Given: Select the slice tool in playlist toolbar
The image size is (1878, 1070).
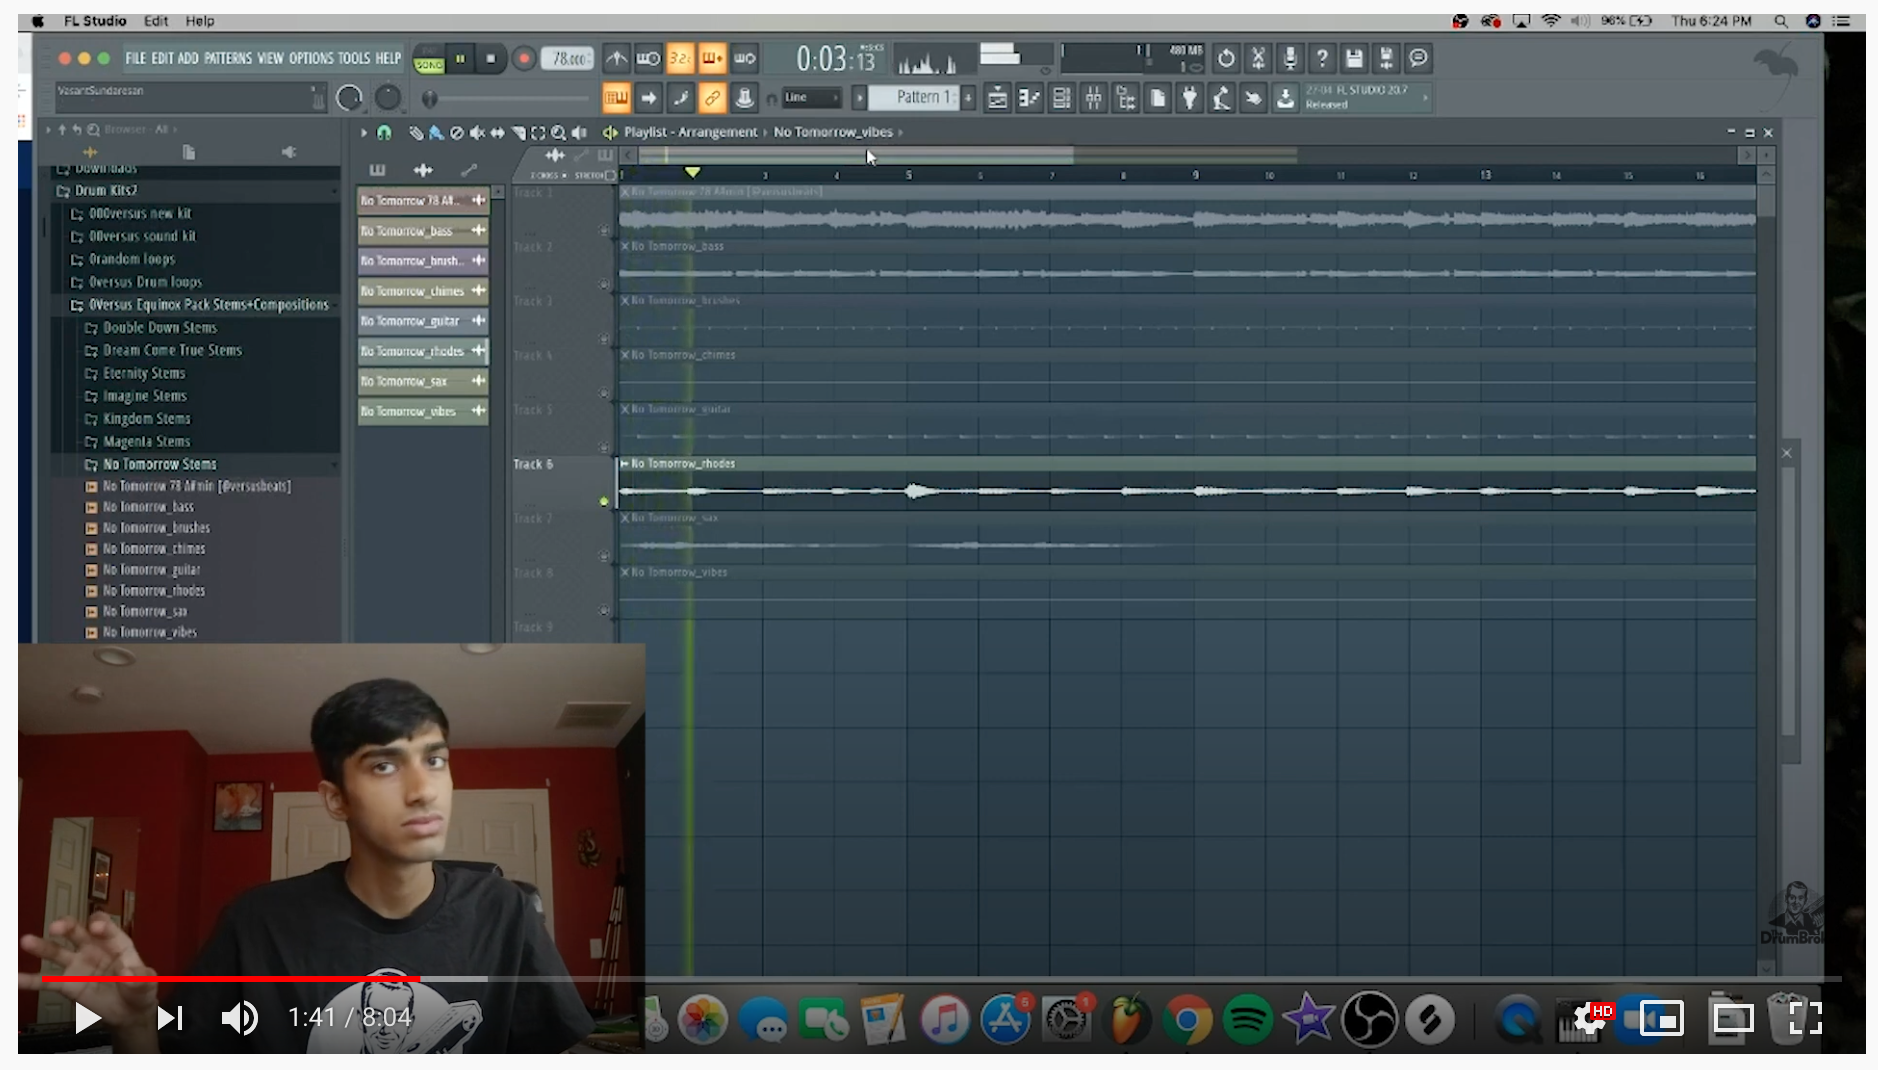Looking at the screenshot, I should point(518,132).
